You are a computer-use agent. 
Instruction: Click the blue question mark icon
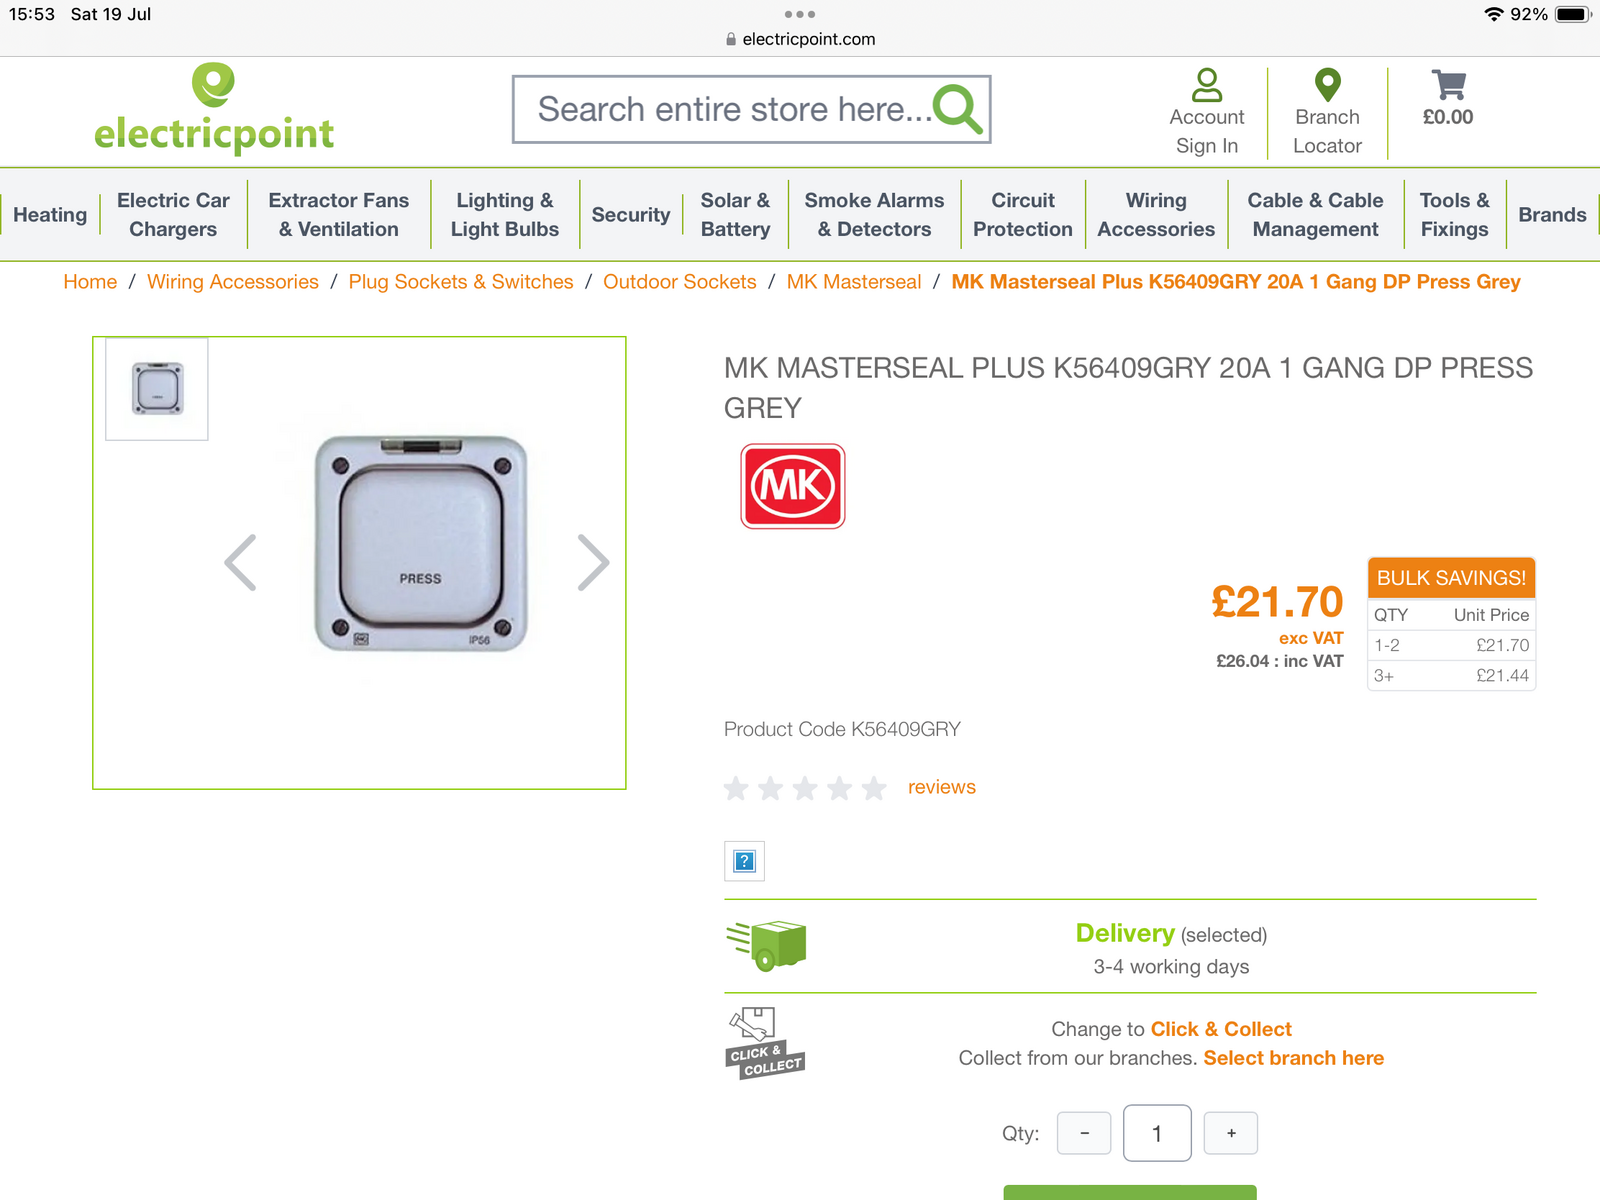coord(744,861)
